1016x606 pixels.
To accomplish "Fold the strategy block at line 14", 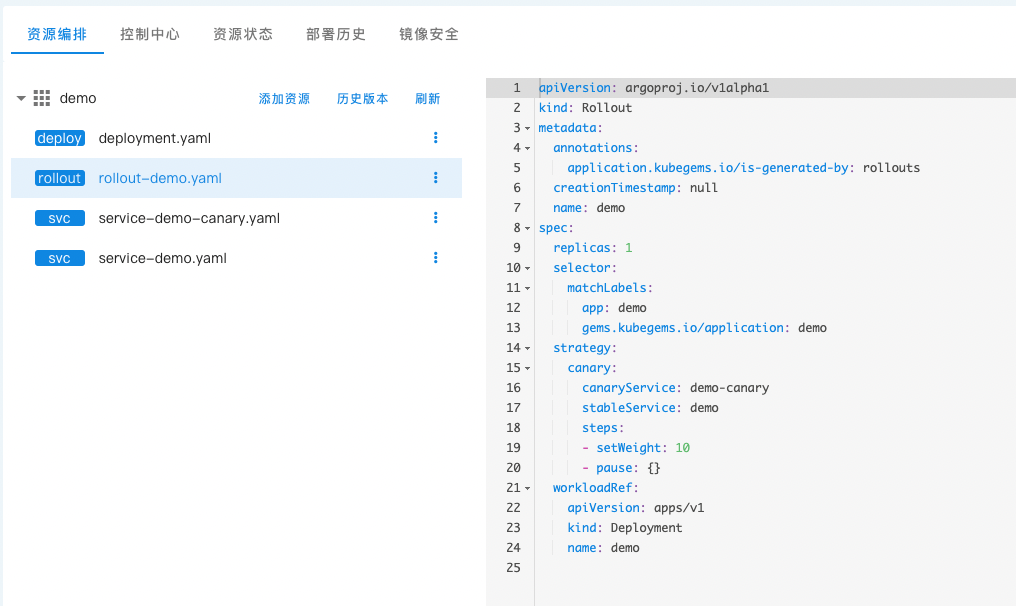I will [528, 348].
